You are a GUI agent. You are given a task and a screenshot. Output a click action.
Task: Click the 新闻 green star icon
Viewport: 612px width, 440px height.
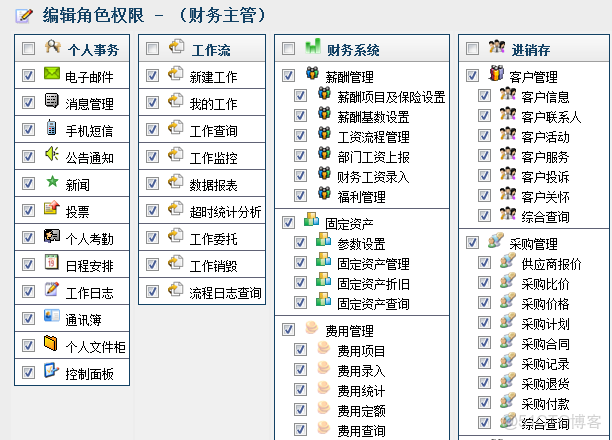[x=52, y=181]
